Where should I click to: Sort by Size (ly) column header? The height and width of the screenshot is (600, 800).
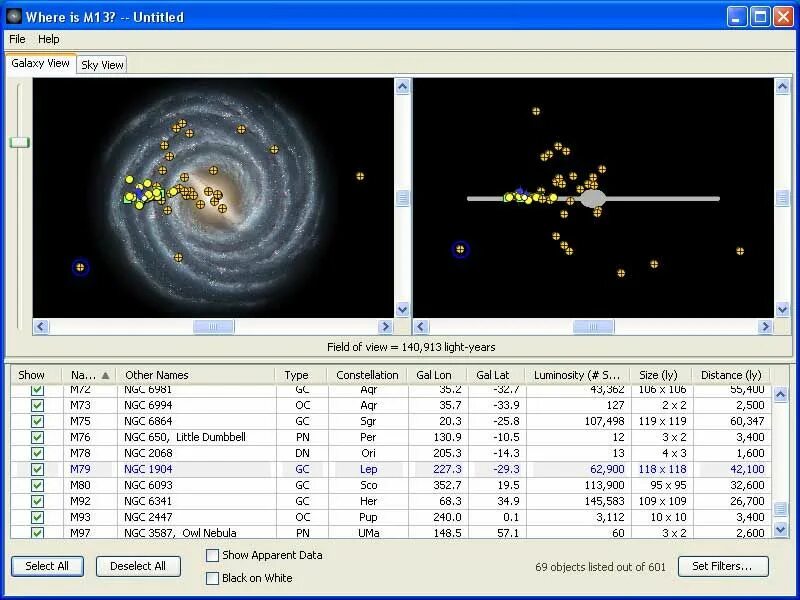click(x=661, y=375)
